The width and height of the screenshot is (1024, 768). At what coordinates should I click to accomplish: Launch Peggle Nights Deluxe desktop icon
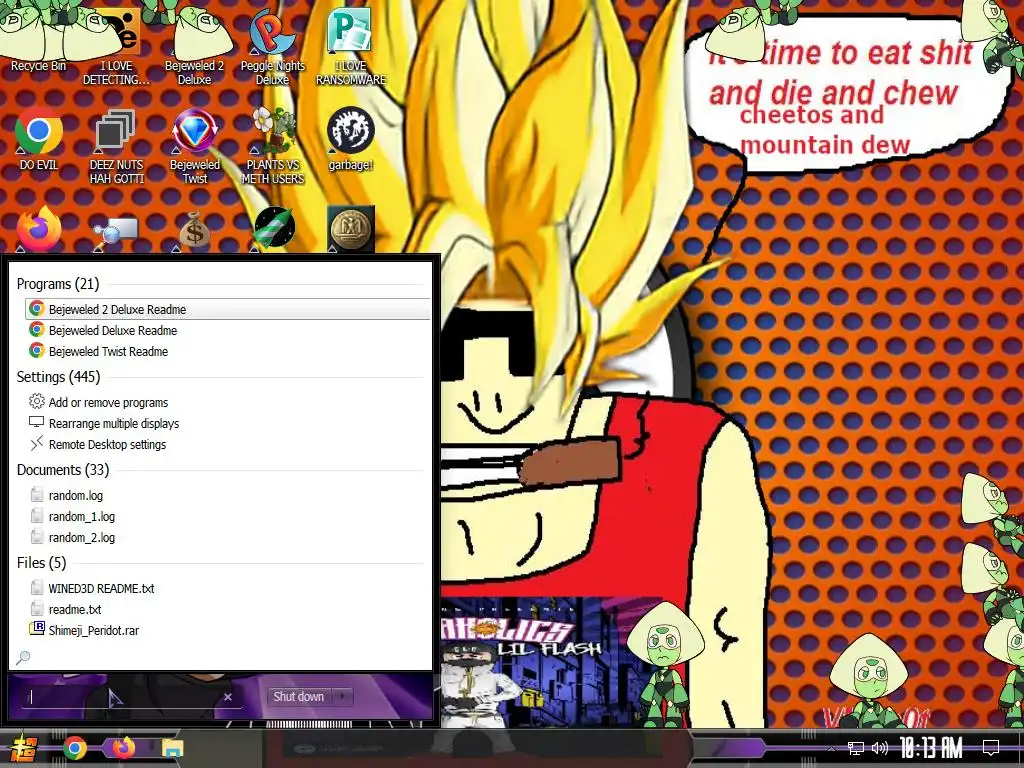click(272, 46)
